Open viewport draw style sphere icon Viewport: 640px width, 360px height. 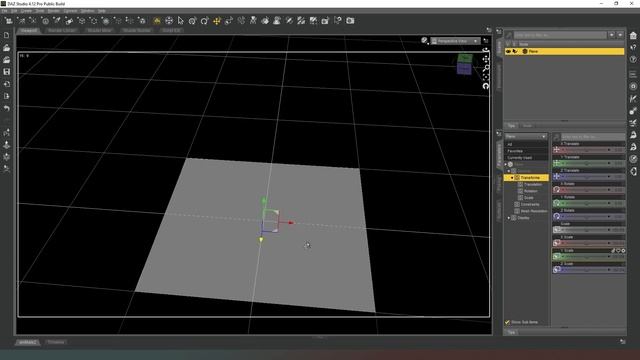tap(424, 40)
